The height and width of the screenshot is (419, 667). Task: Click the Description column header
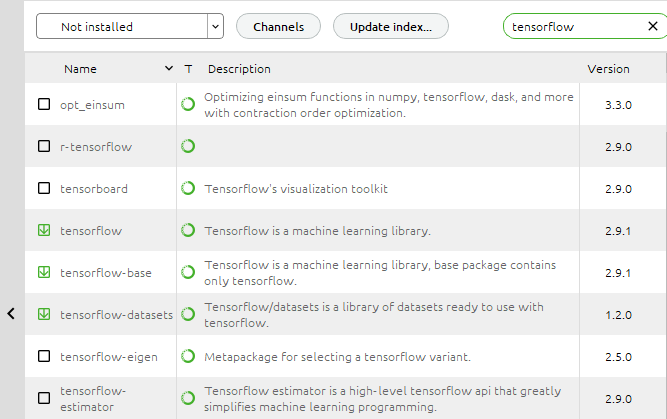tap(239, 69)
